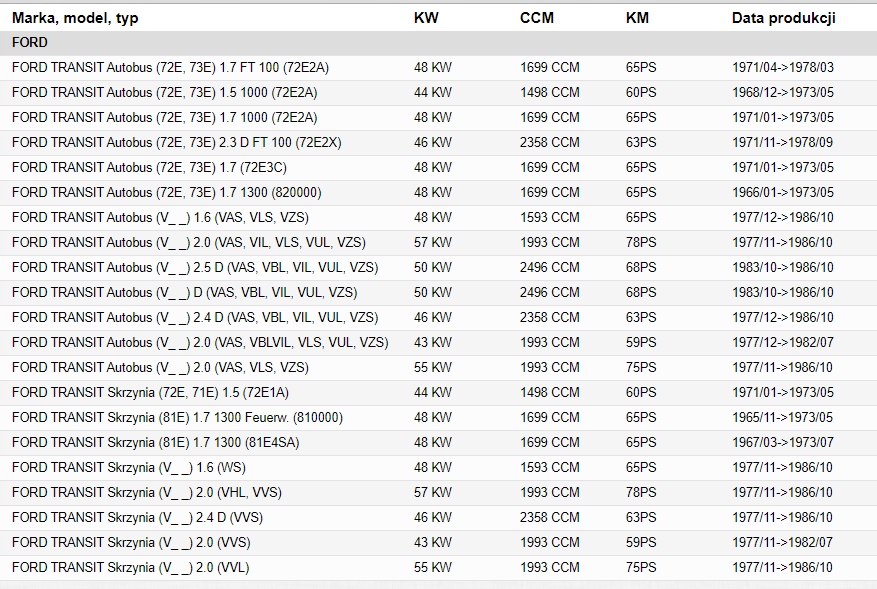This screenshot has height=589, width=877.
Task: Click the KW column header
Action: [426, 18]
